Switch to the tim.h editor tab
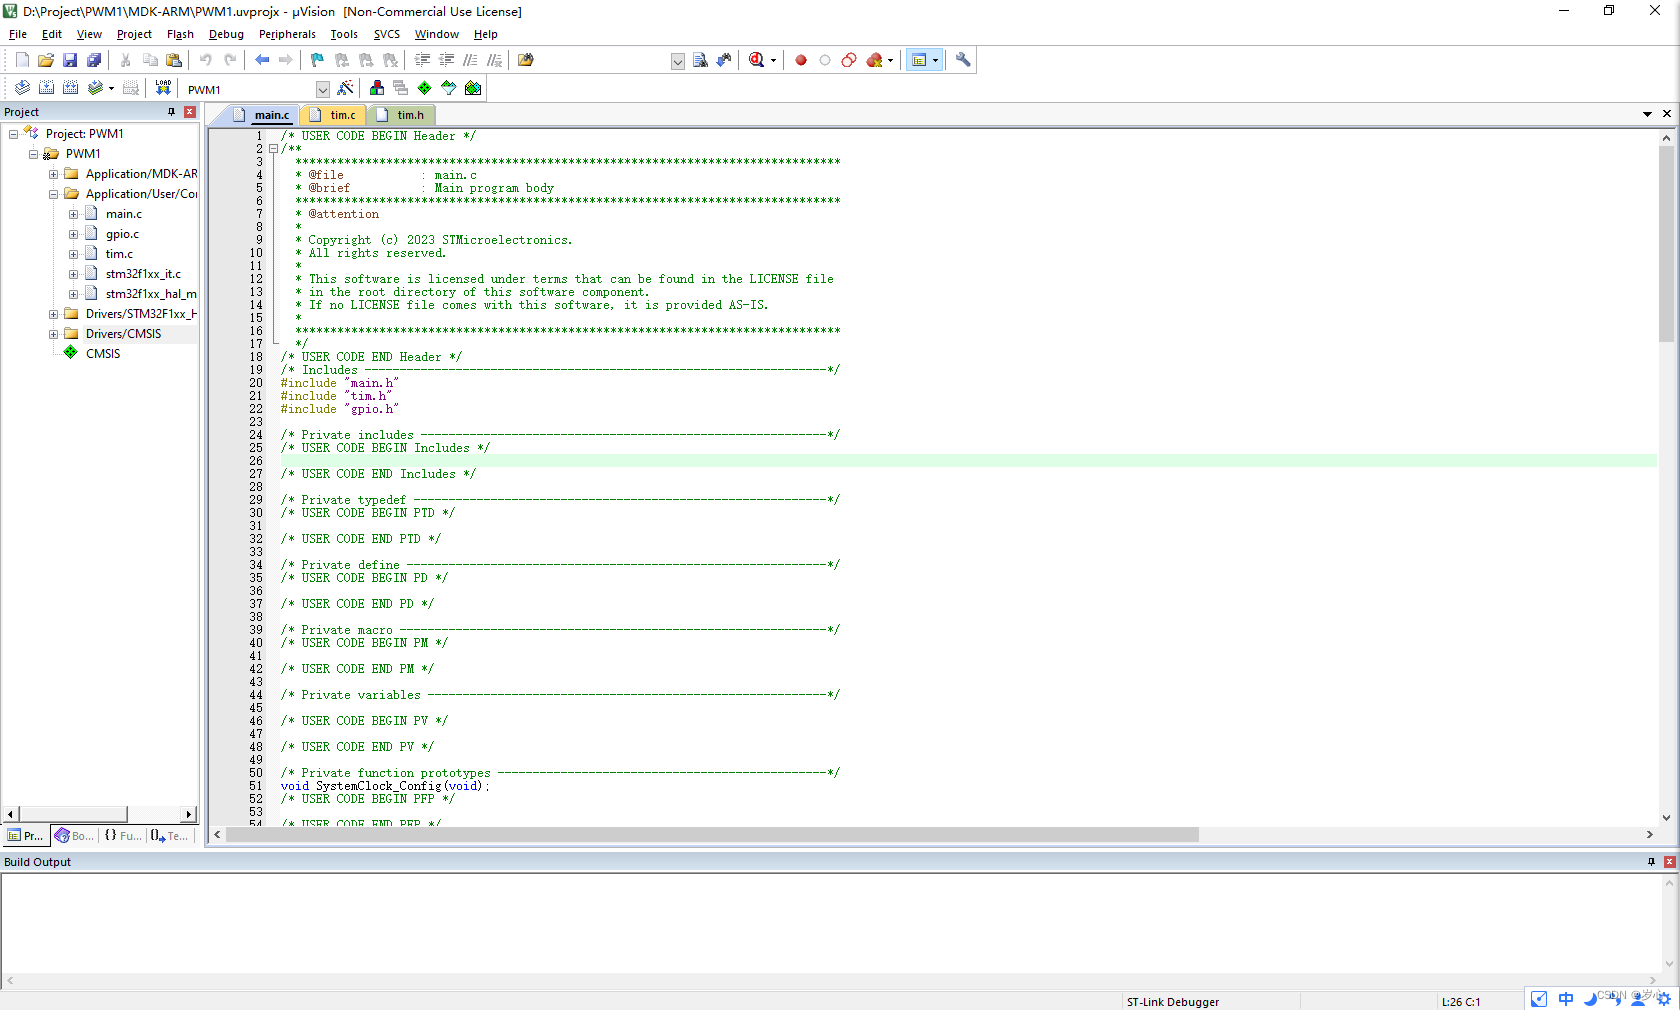This screenshot has height=1010, width=1680. click(x=406, y=115)
